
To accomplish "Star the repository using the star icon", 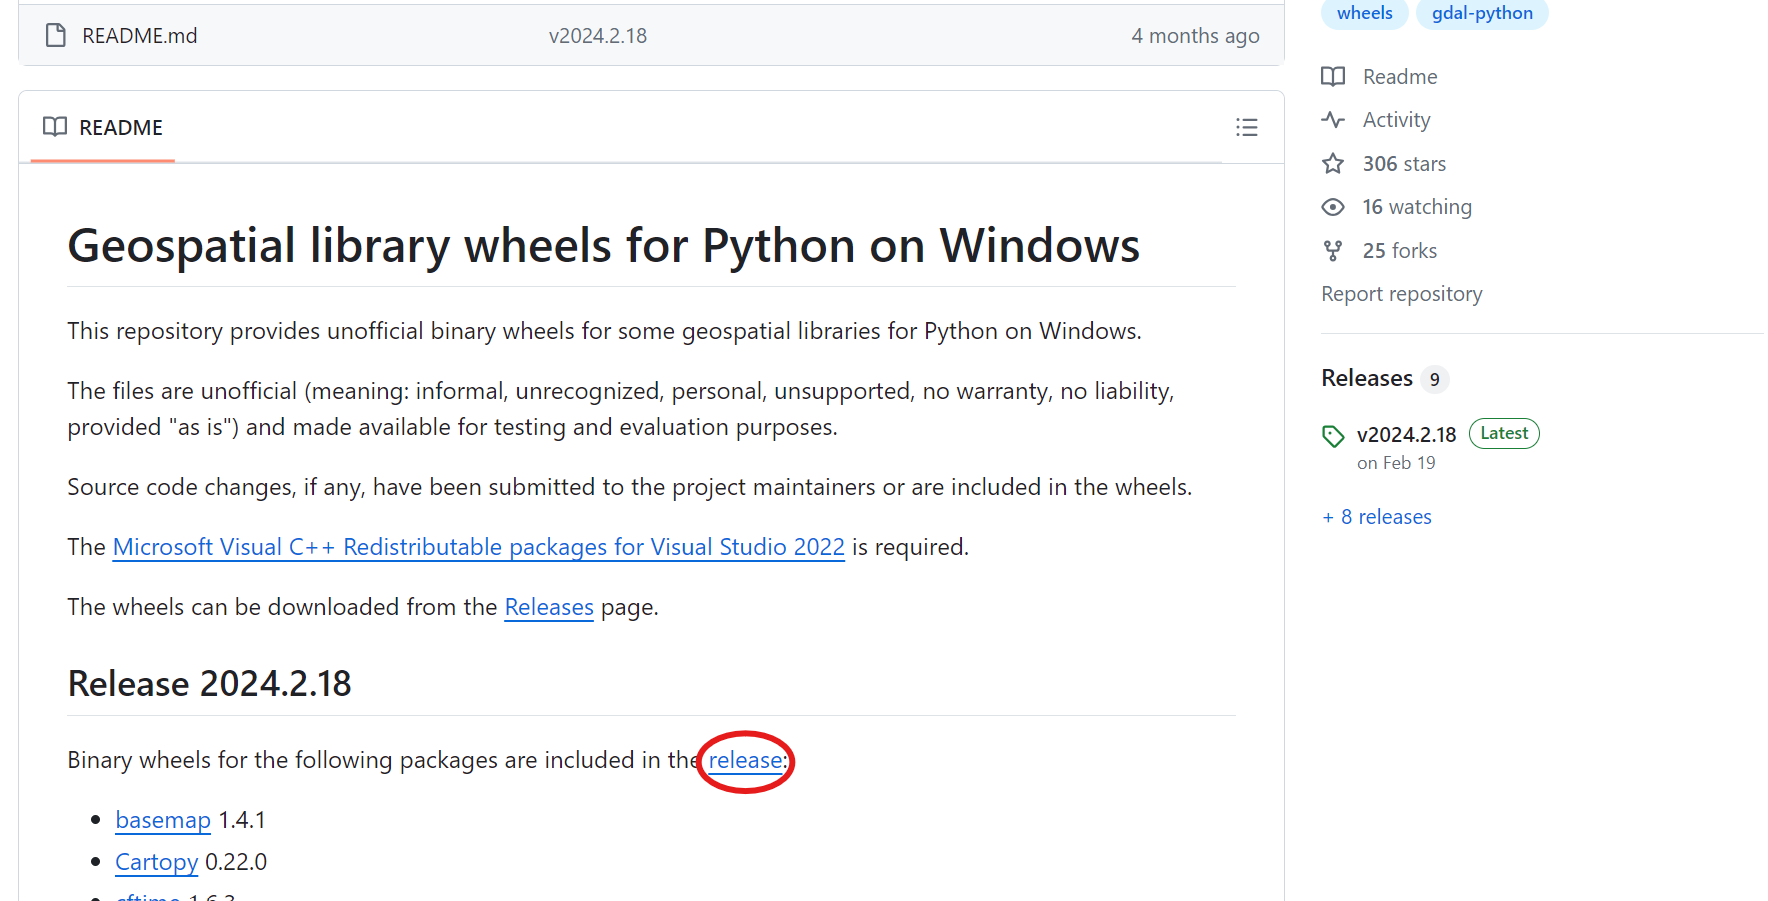I will (1333, 163).
